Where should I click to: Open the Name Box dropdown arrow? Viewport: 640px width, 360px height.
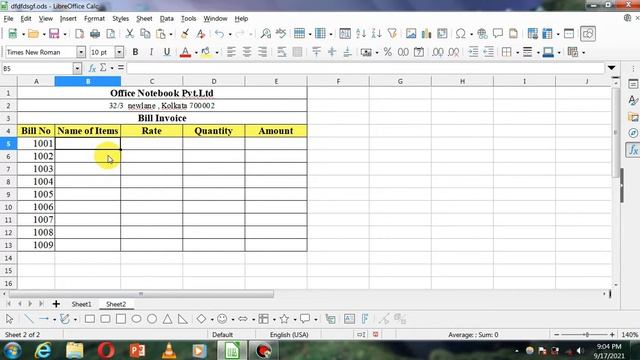click(77, 68)
